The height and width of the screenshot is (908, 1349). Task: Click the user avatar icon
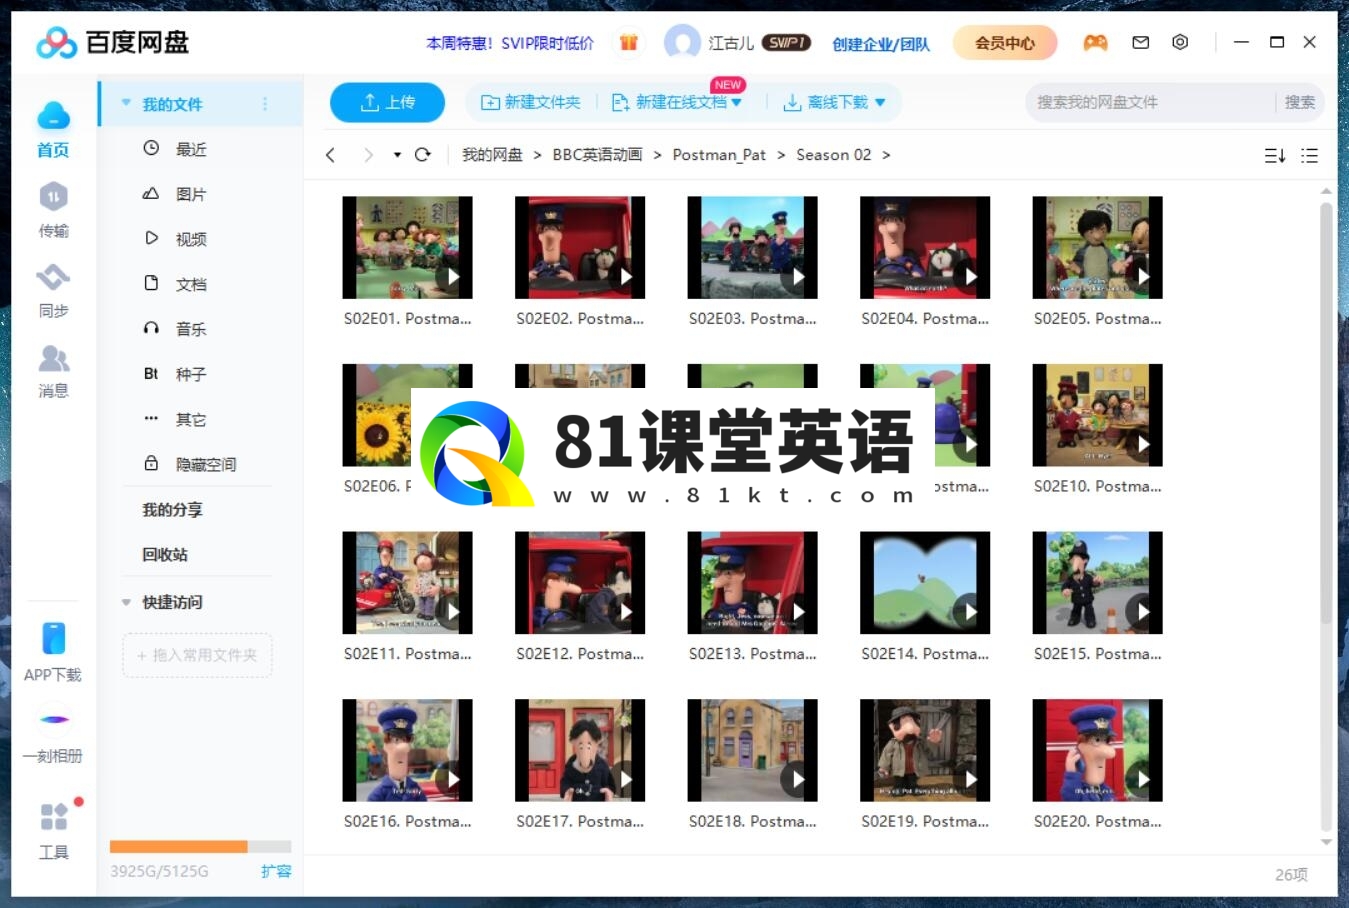(x=682, y=42)
